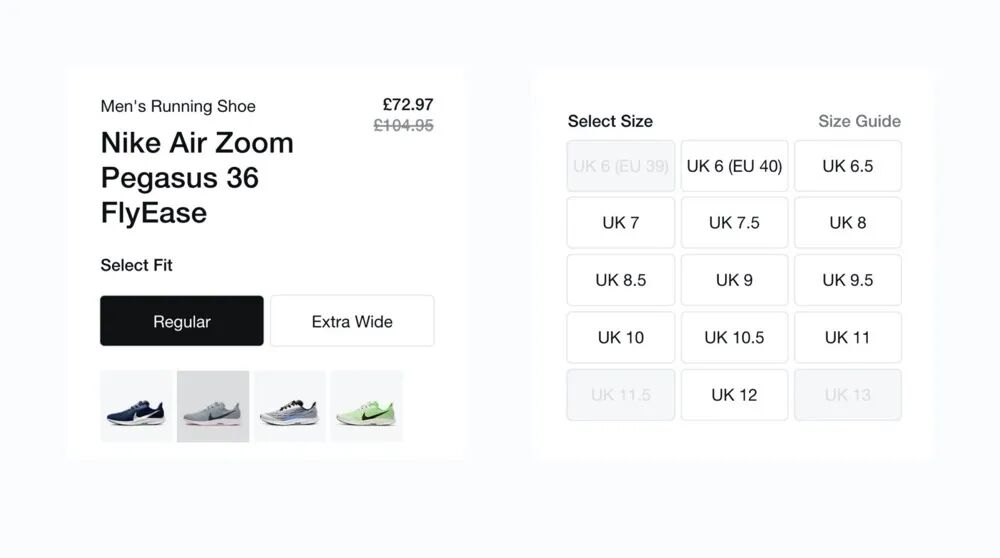Click the greyed-out UK 13 size

[847, 395]
